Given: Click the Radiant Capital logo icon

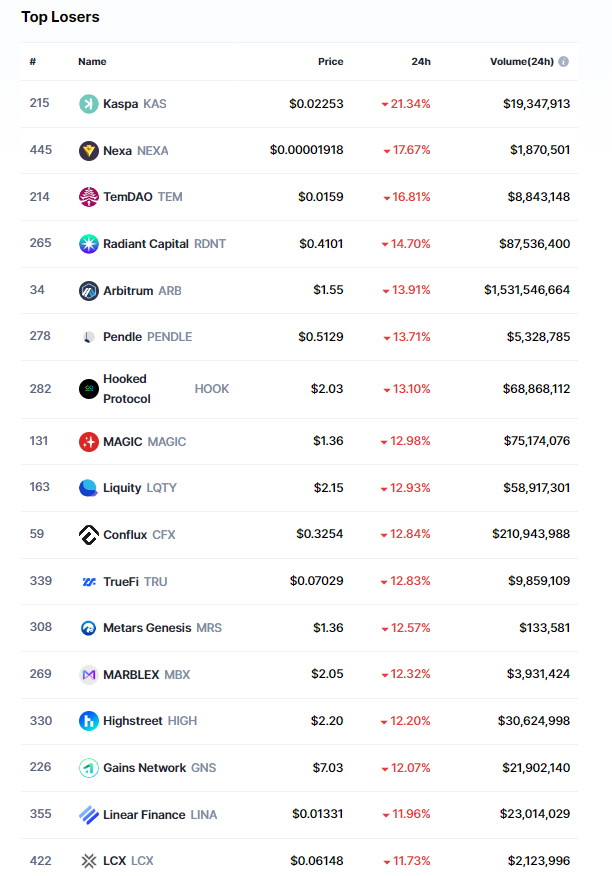Looking at the screenshot, I should (89, 244).
